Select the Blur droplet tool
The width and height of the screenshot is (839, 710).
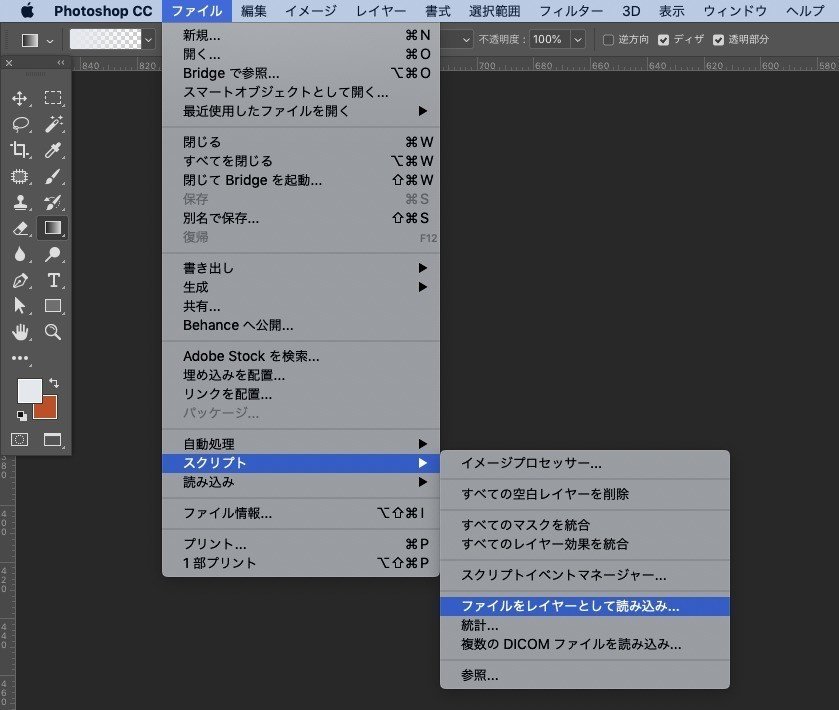pos(20,254)
